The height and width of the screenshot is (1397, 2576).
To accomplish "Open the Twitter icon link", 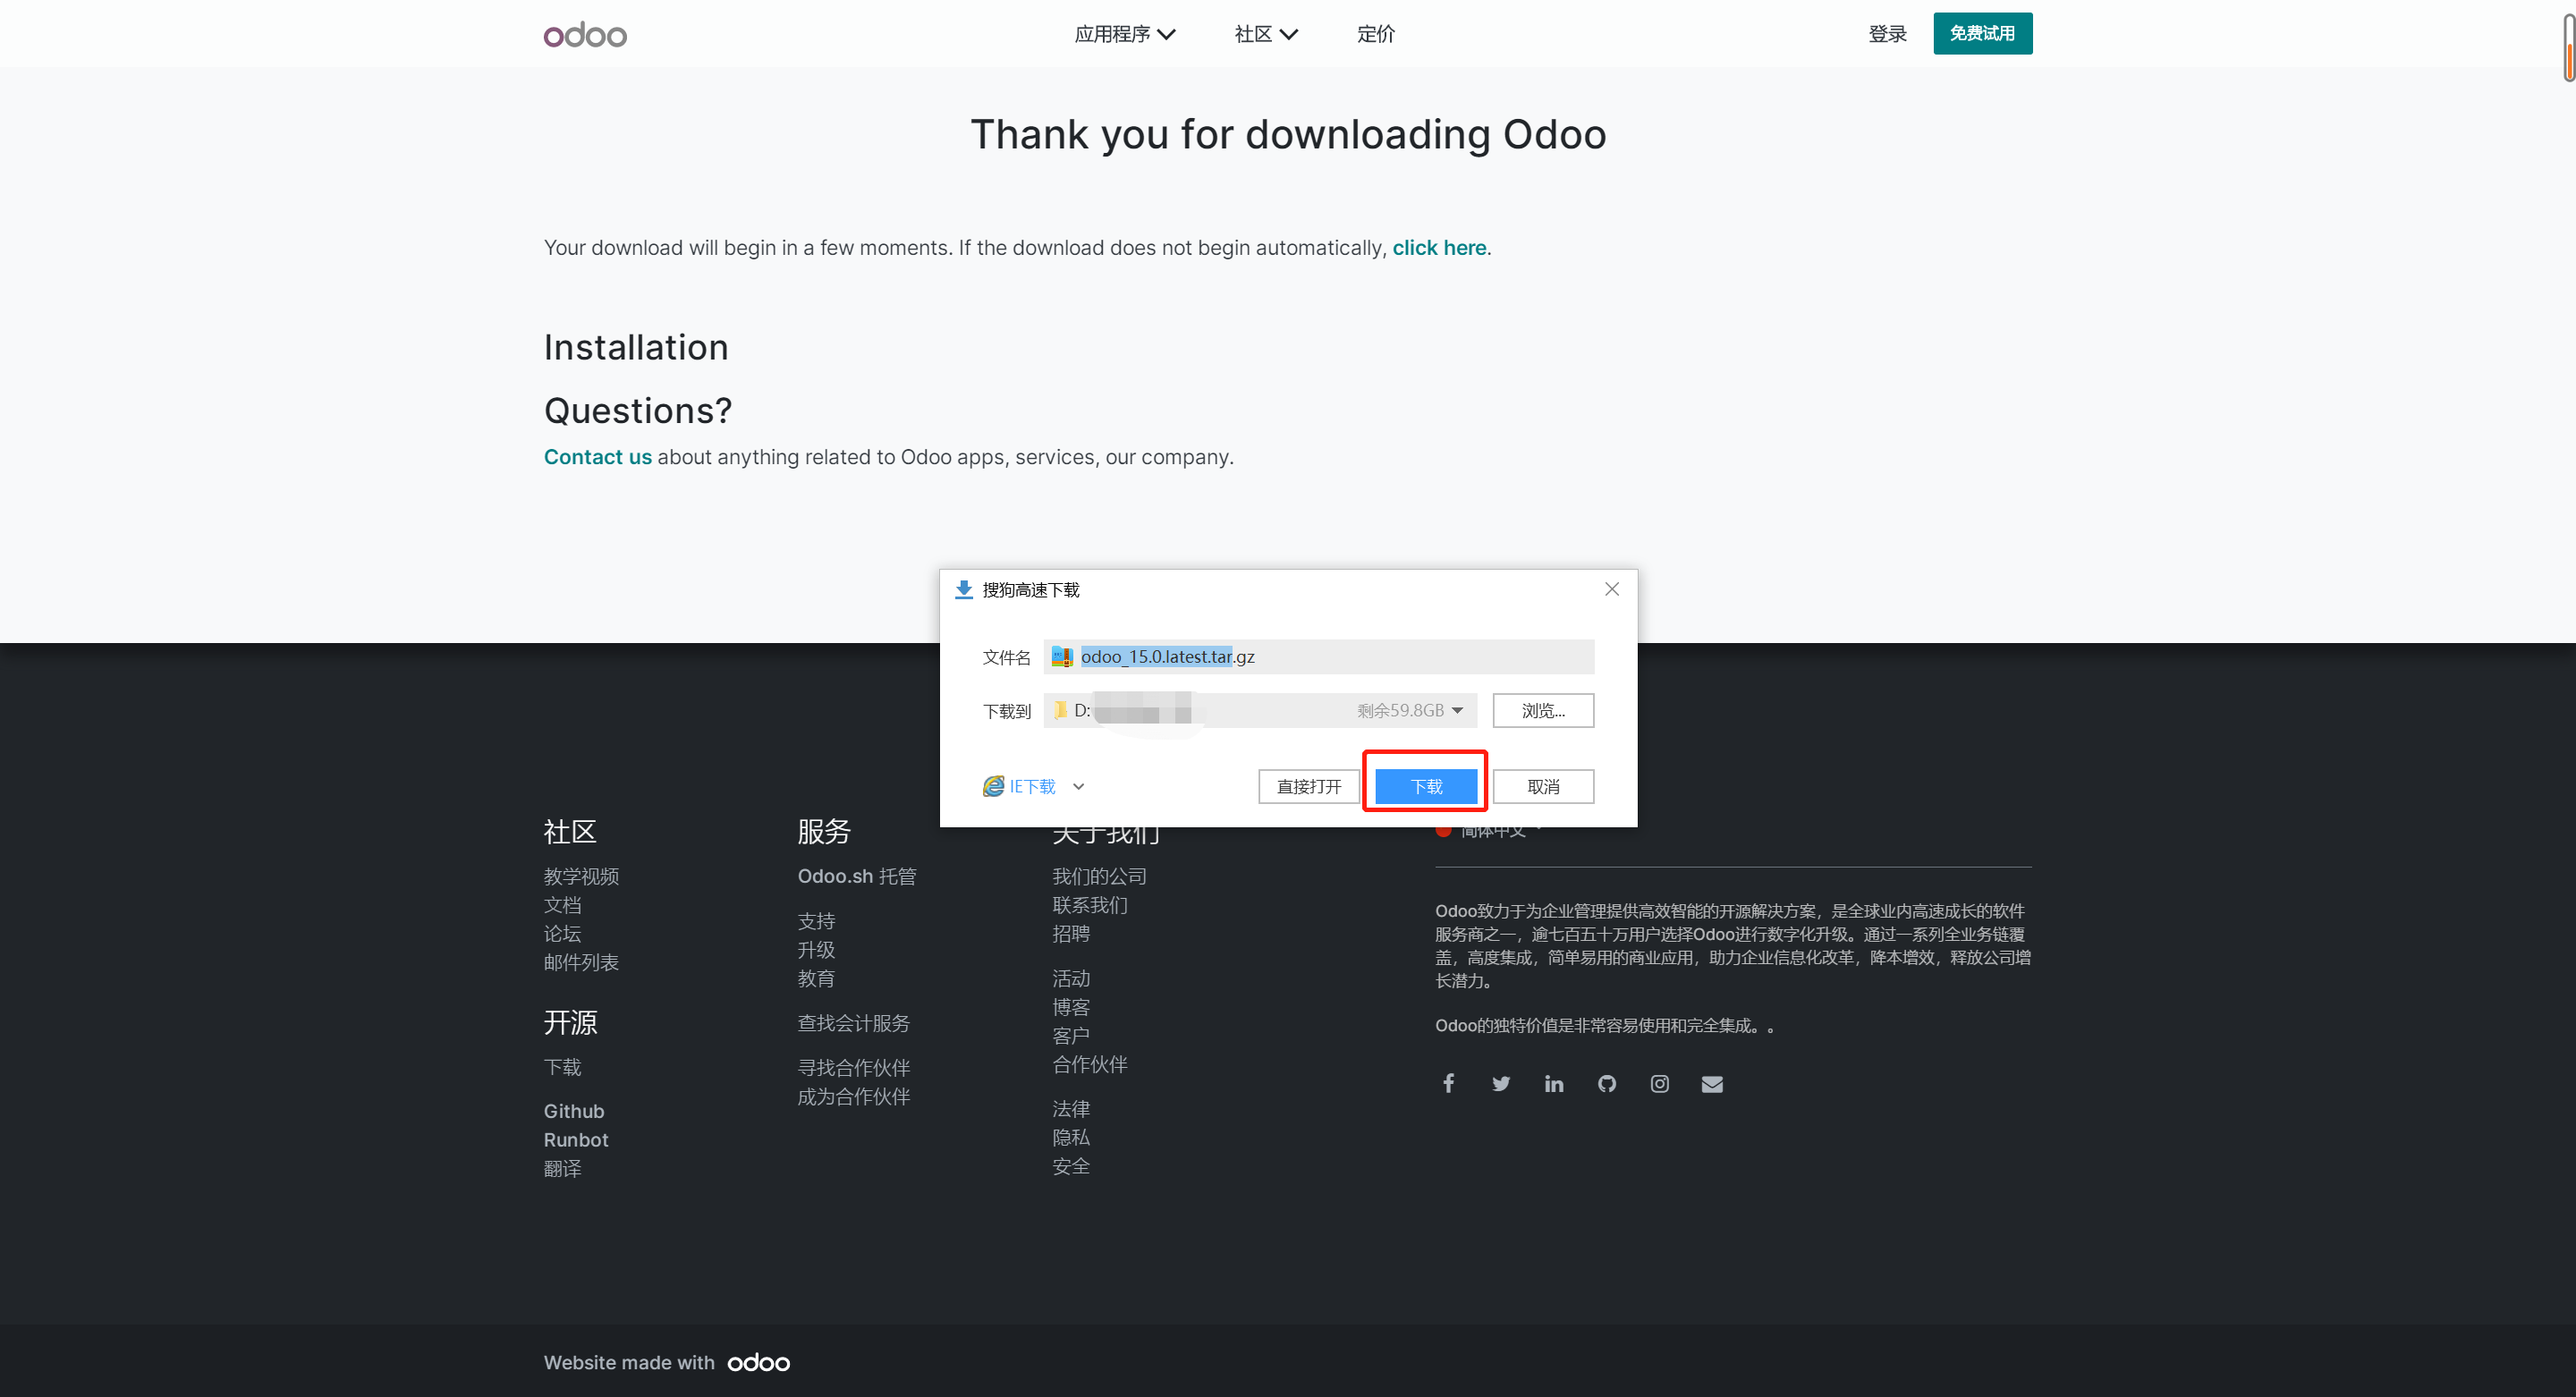I will coord(1501,1083).
